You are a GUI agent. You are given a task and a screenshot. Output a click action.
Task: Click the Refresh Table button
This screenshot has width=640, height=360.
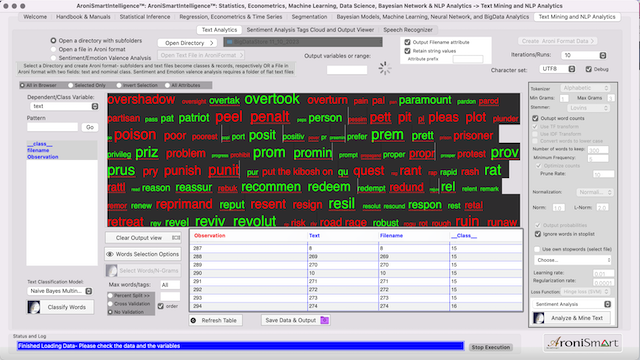216,320
